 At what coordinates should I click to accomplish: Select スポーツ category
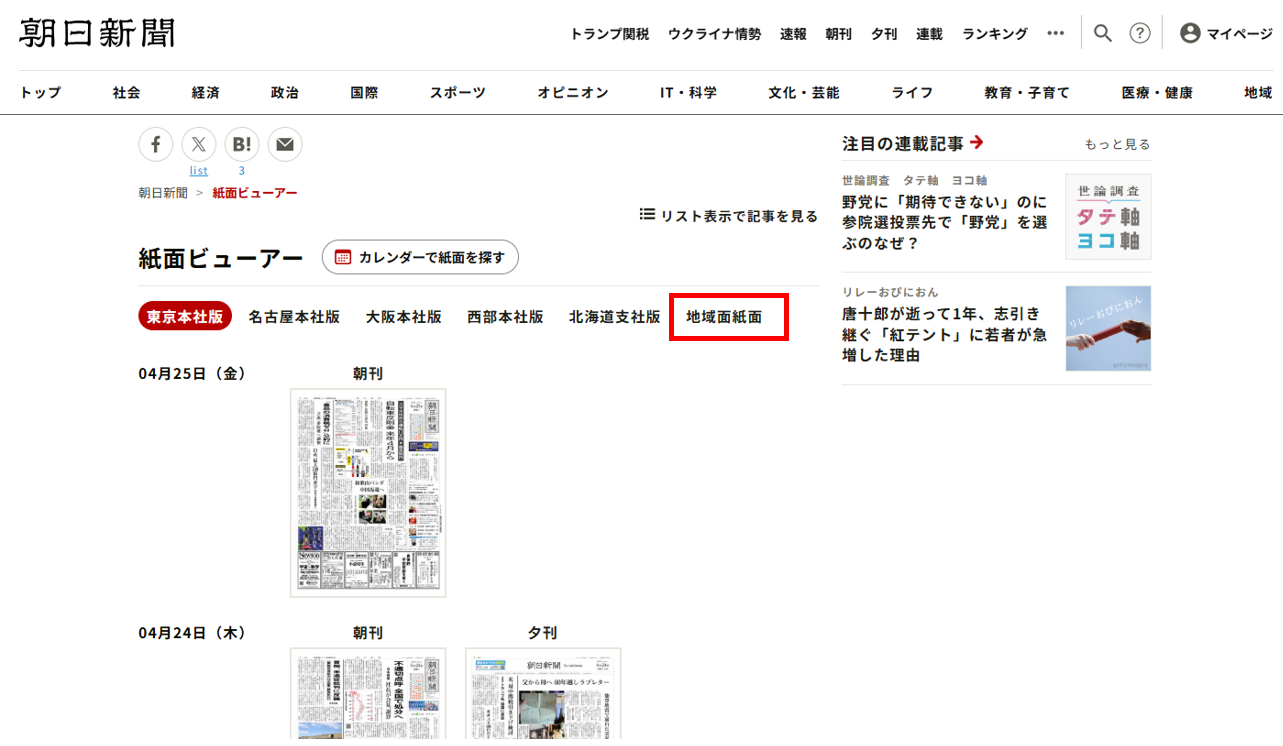[458, 93]
